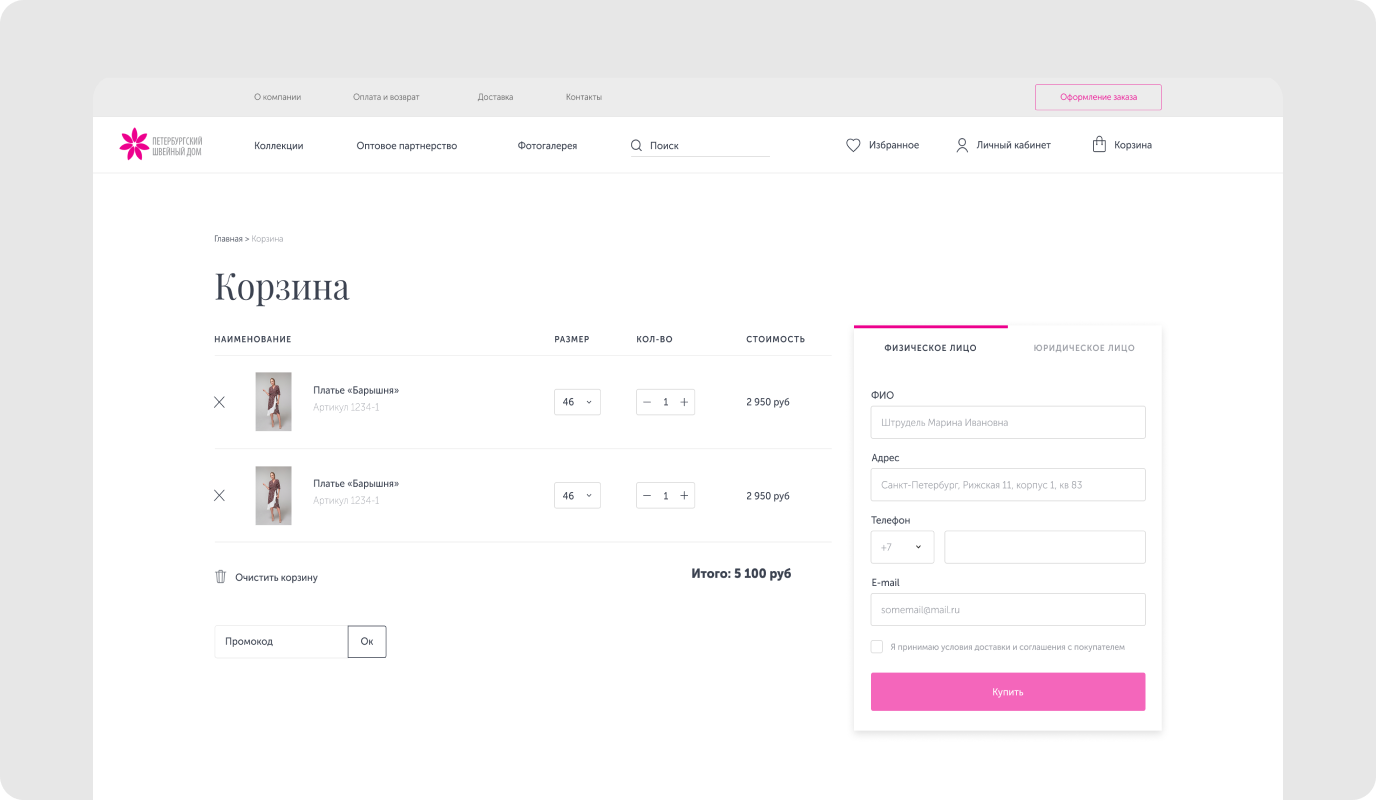This screenshot has height=800, width=1376.
Task: Decrease quantity of the first dress row
Action: point(647,402)
